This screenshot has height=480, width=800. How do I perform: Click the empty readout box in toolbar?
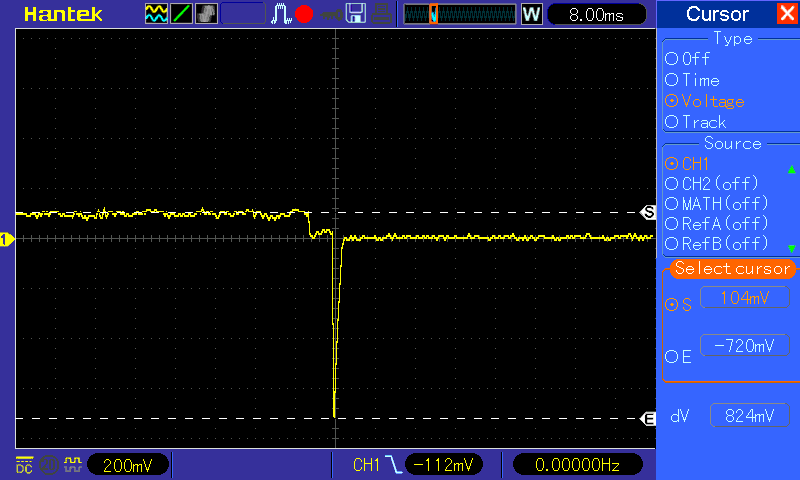pos(243,14)
